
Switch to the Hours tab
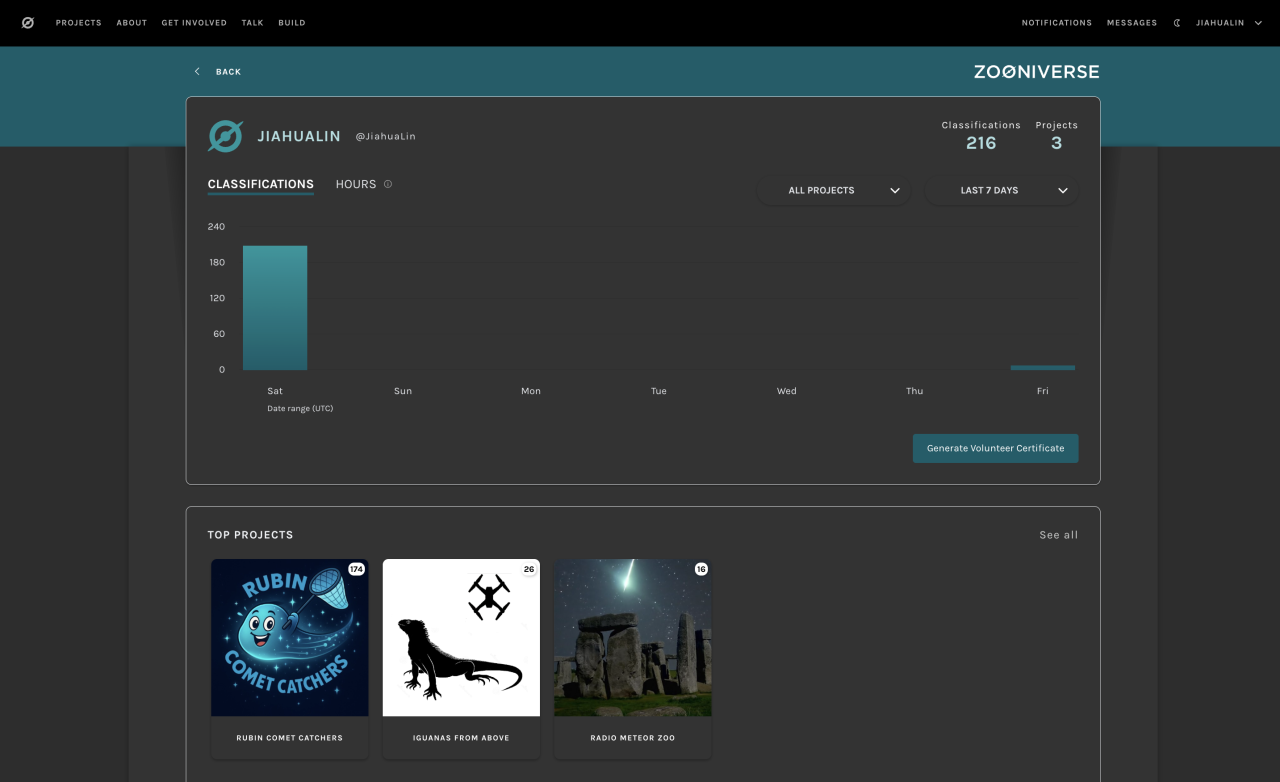tap(356, 185)
